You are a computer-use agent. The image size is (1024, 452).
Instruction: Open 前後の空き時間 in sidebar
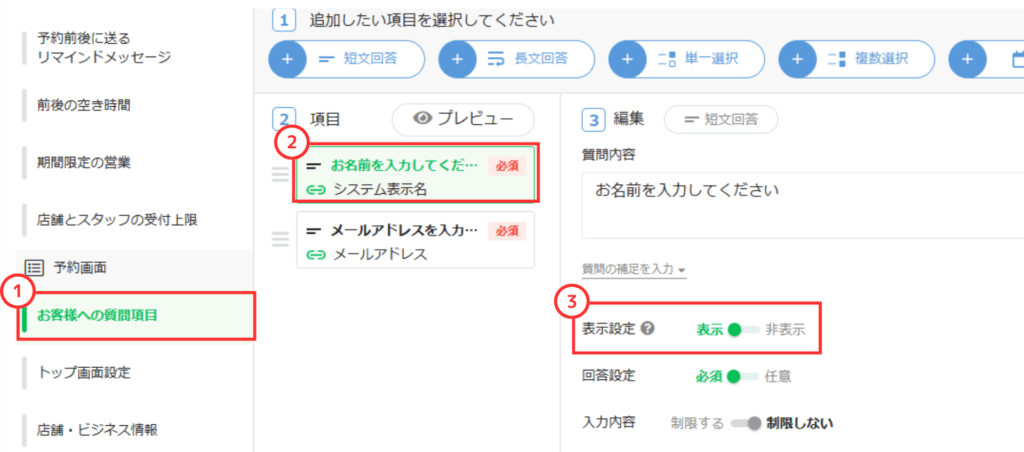point(84,104)
